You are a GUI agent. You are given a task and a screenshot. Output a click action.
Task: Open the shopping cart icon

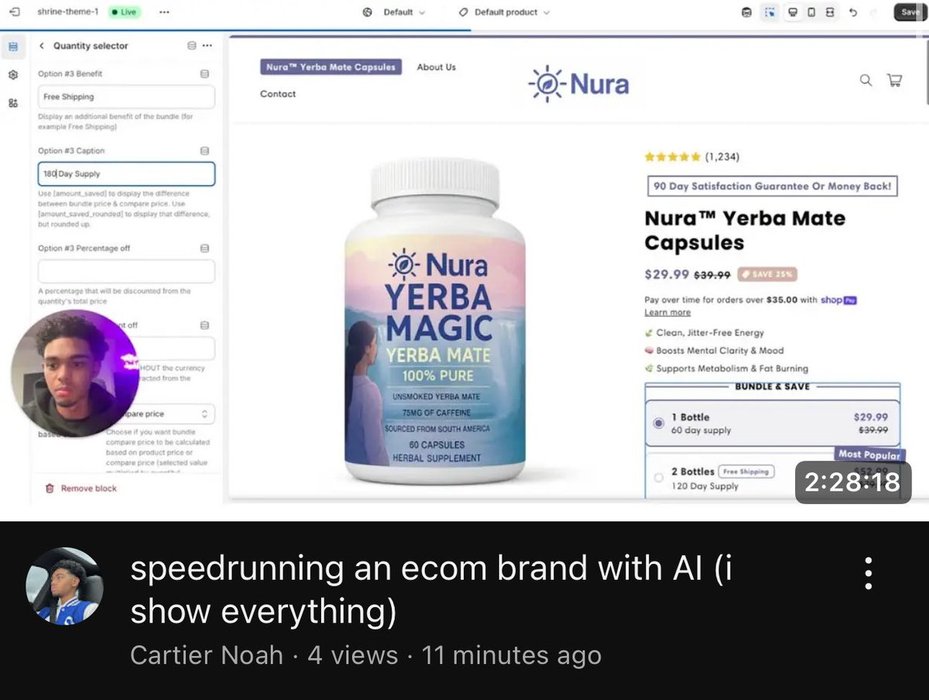[x=895, y=80]
